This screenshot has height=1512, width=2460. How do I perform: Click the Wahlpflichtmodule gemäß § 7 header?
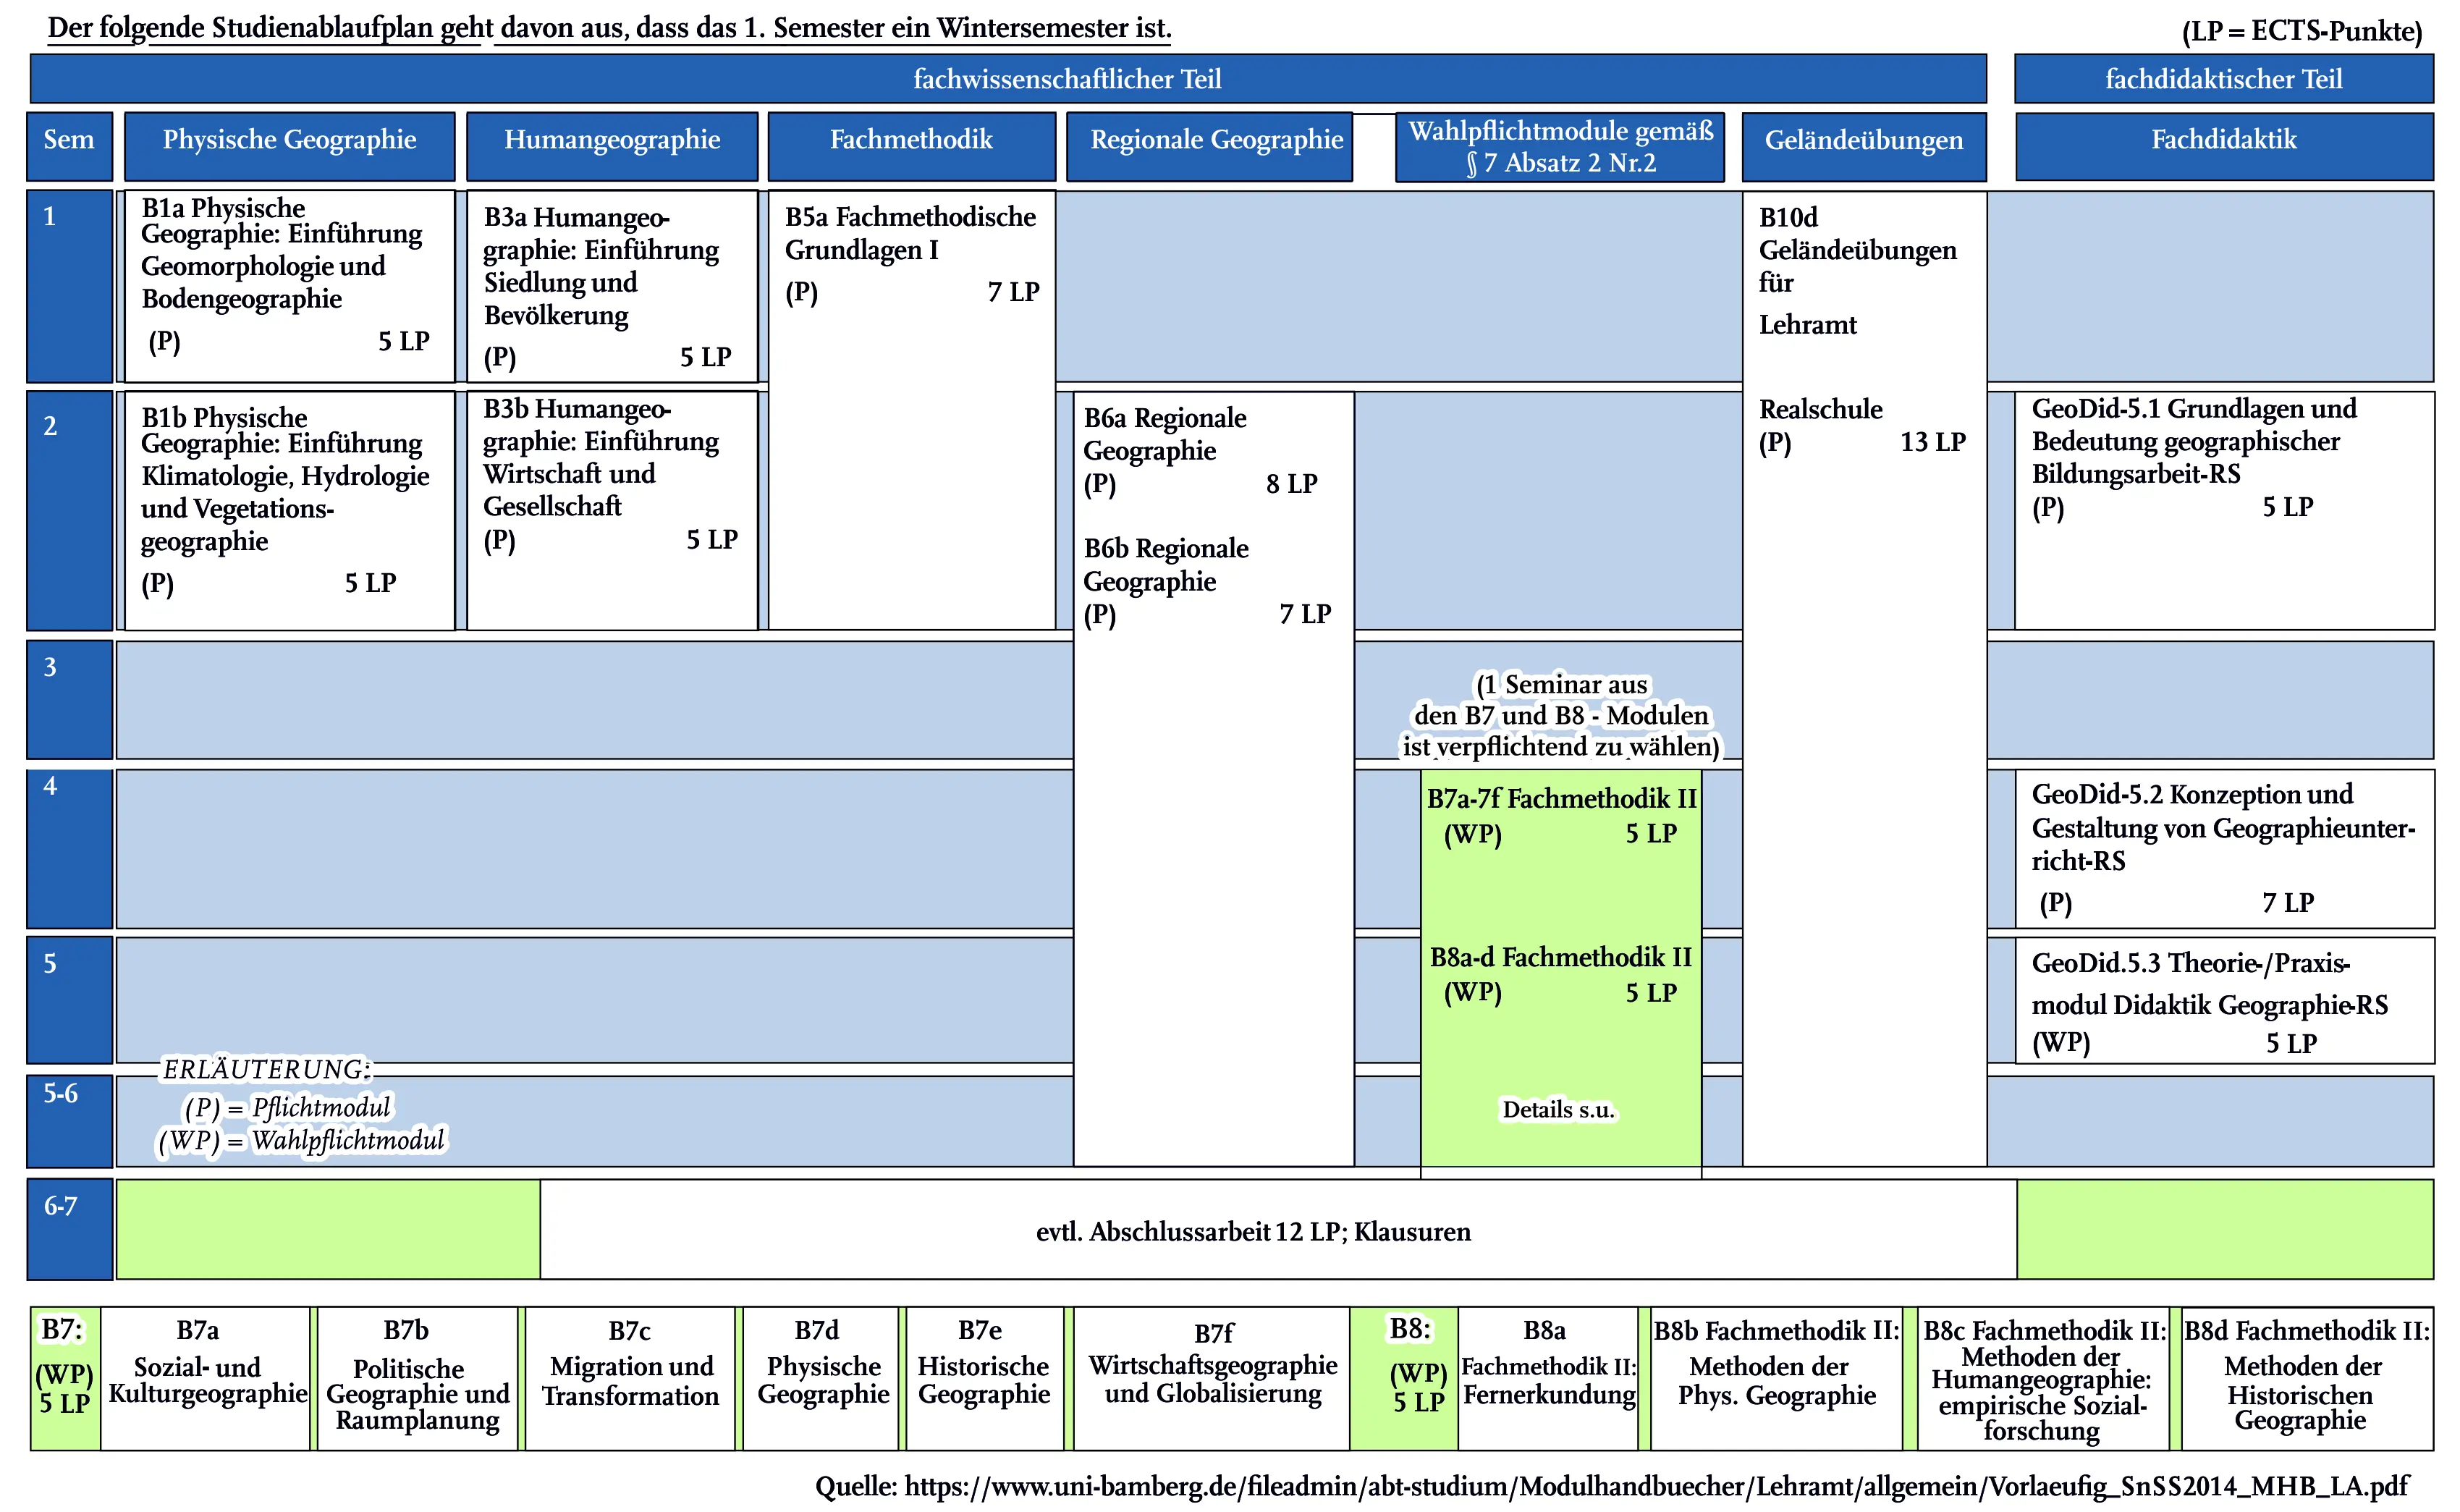pos(1559,147)
